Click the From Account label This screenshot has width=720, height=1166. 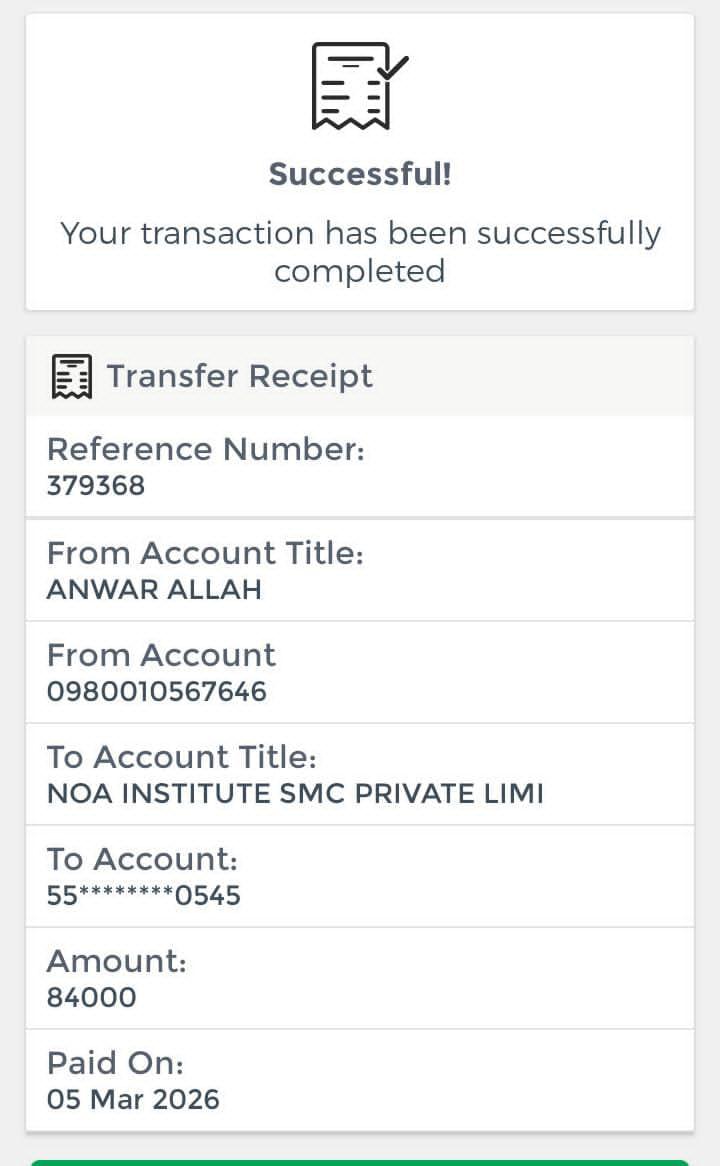click(161, 655)
